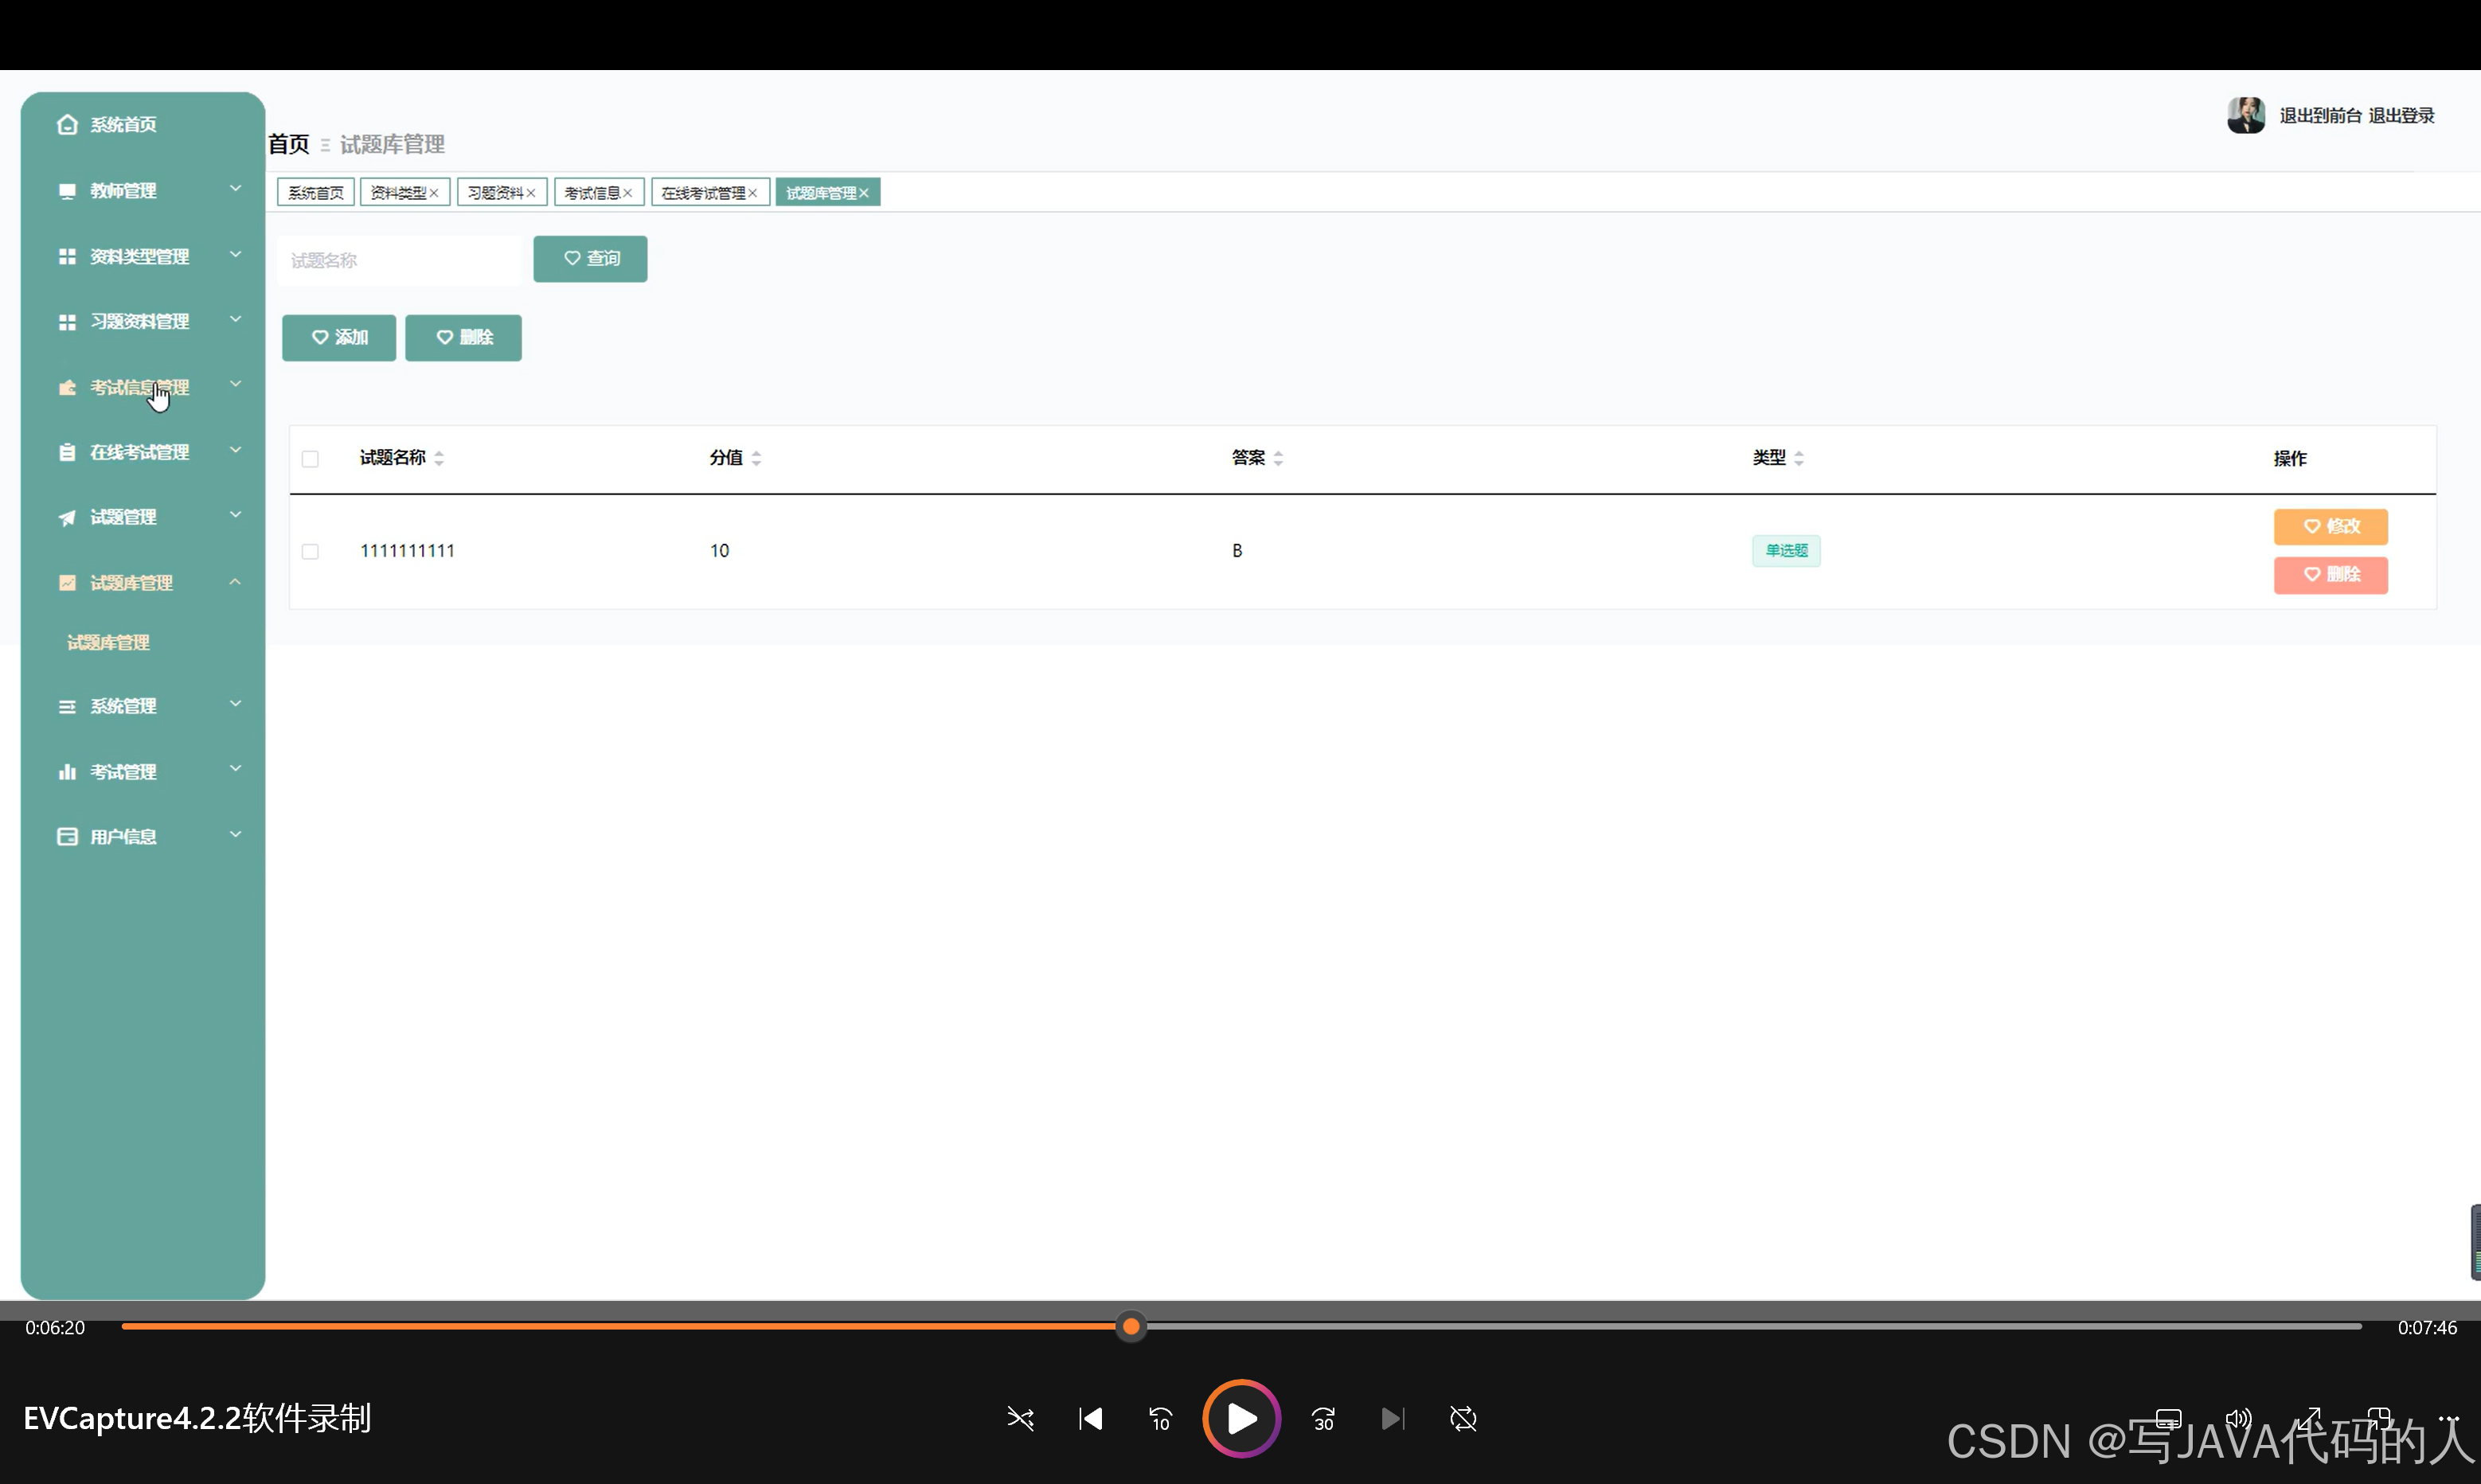Close the 习题资料 tab
Viewport: 2481px width, 1484px height.
click(x=531, y=193)
